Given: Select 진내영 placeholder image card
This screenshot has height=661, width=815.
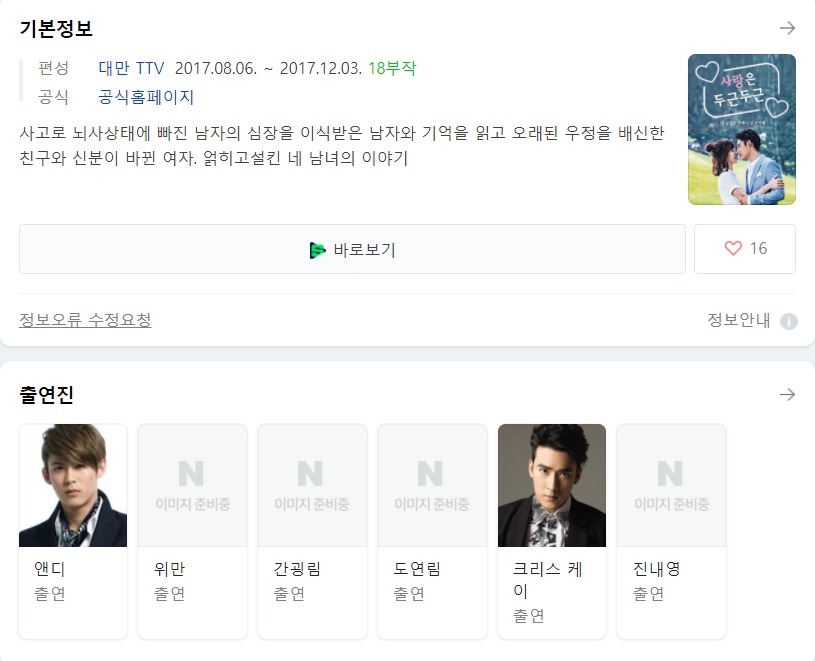Looking at the screenshot, I should 671,485.
